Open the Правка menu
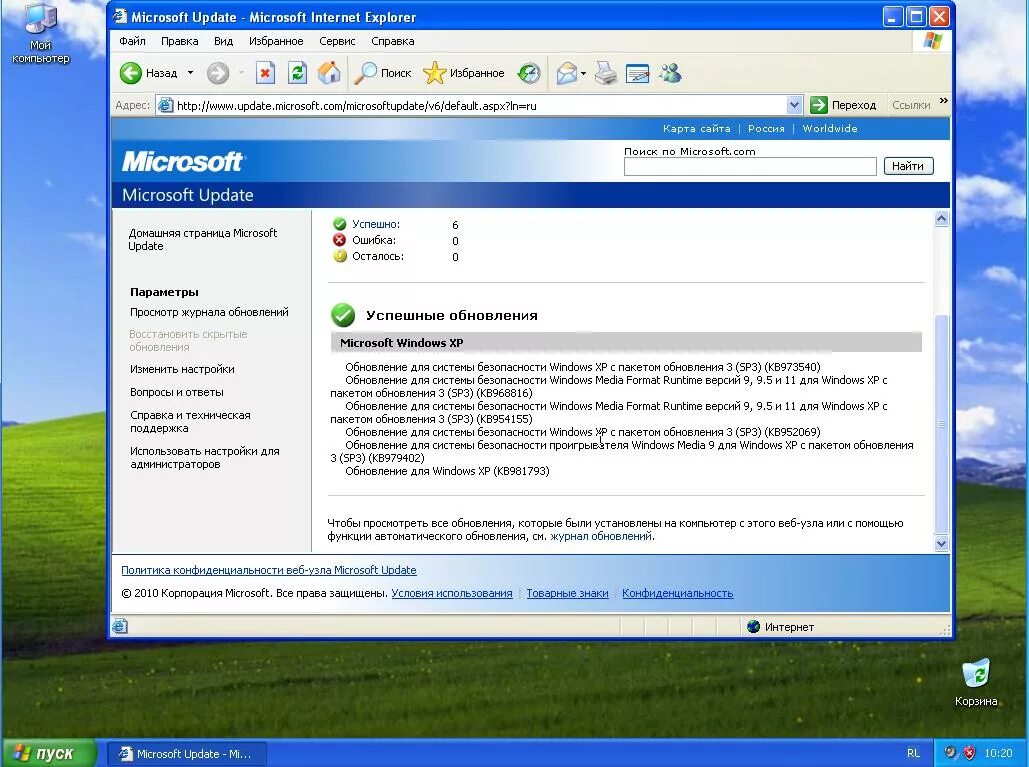 (x=179, y=41)
